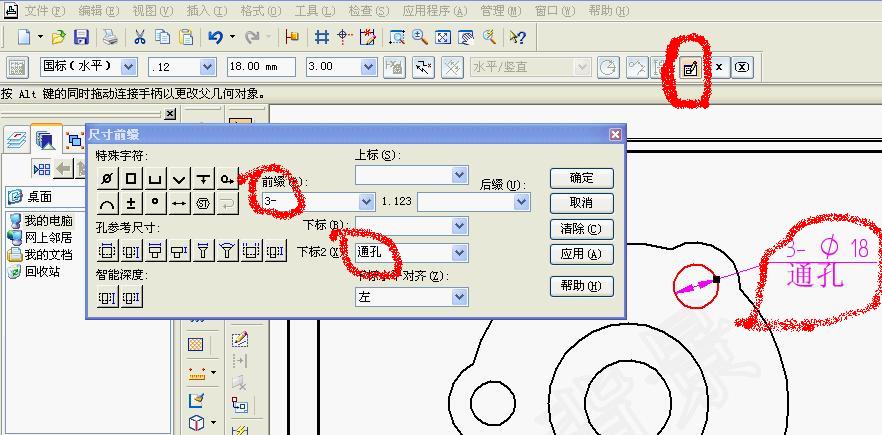This screenshot has height=435, width=882.
Task: Save the drawing with the floppy disk icon
Action: pyautogui.click(x=82, y=37)
